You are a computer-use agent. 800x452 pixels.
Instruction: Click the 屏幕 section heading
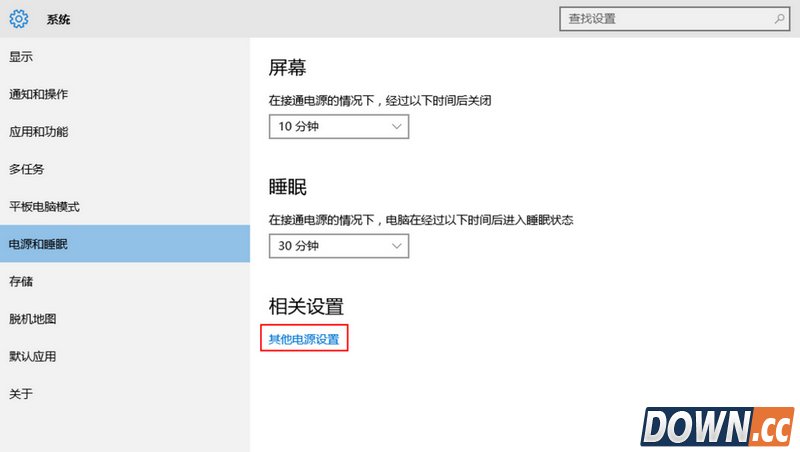click(287, 67)
